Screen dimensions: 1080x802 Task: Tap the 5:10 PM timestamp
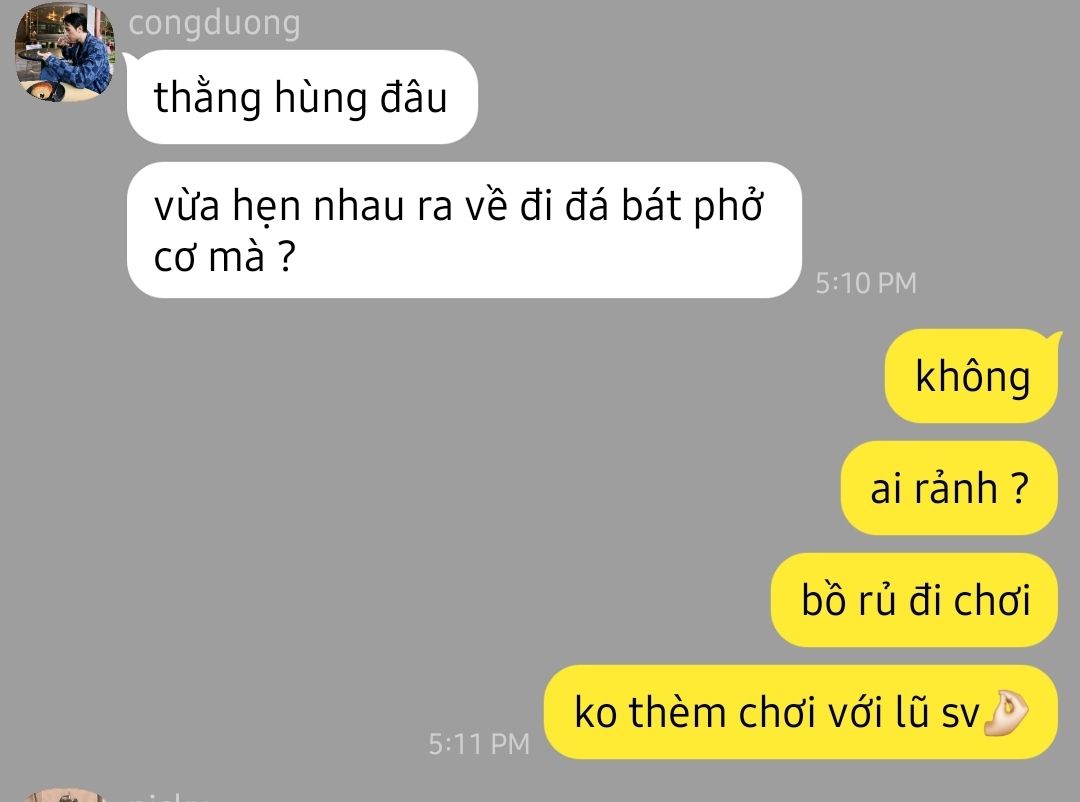(x=866, y=283)
